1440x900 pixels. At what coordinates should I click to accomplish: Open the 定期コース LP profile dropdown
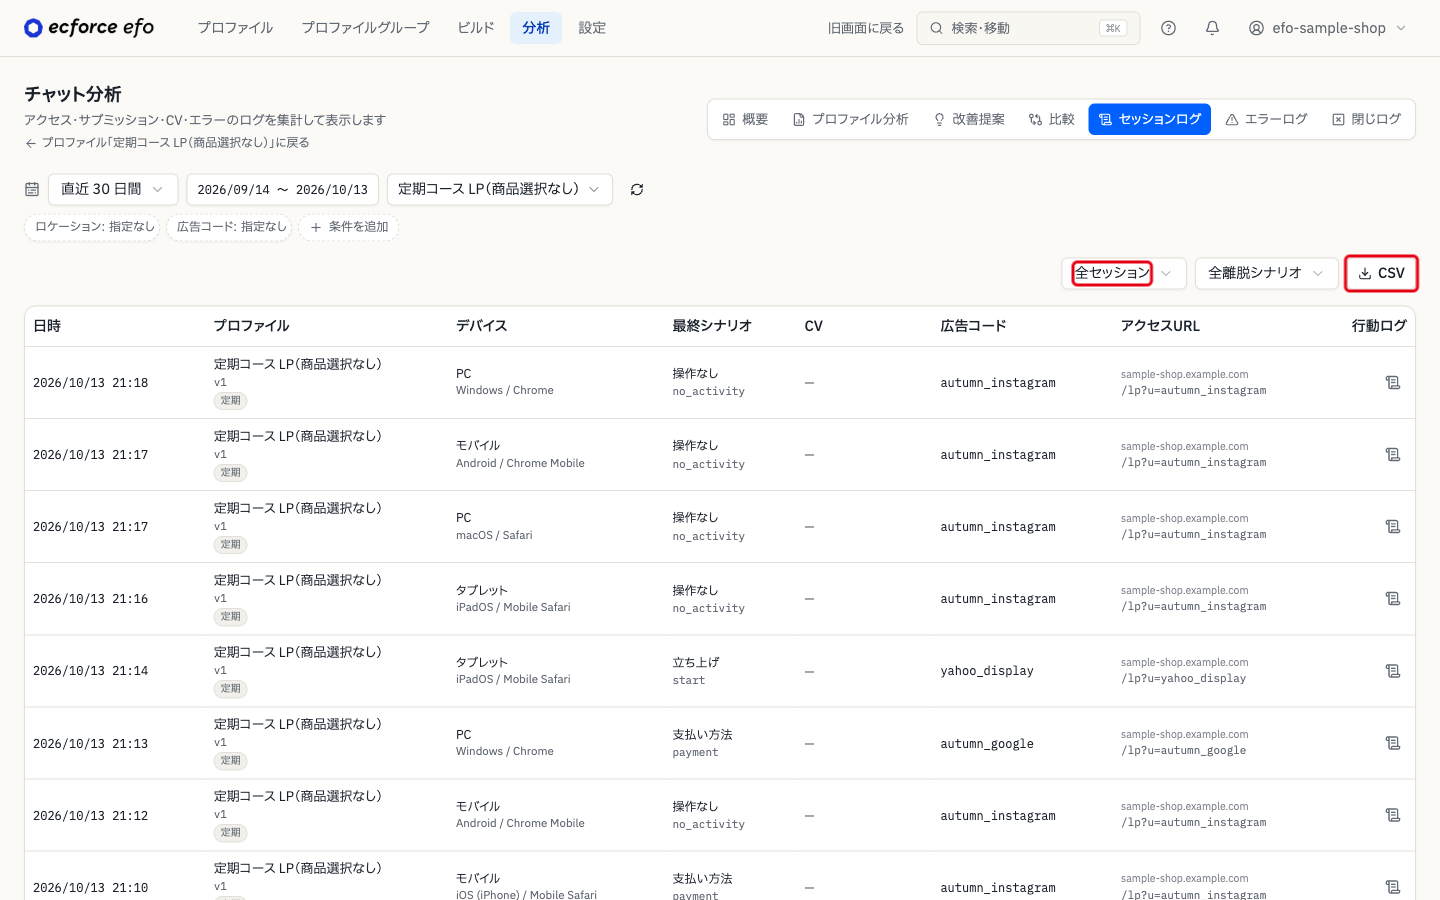pos(500,189)
